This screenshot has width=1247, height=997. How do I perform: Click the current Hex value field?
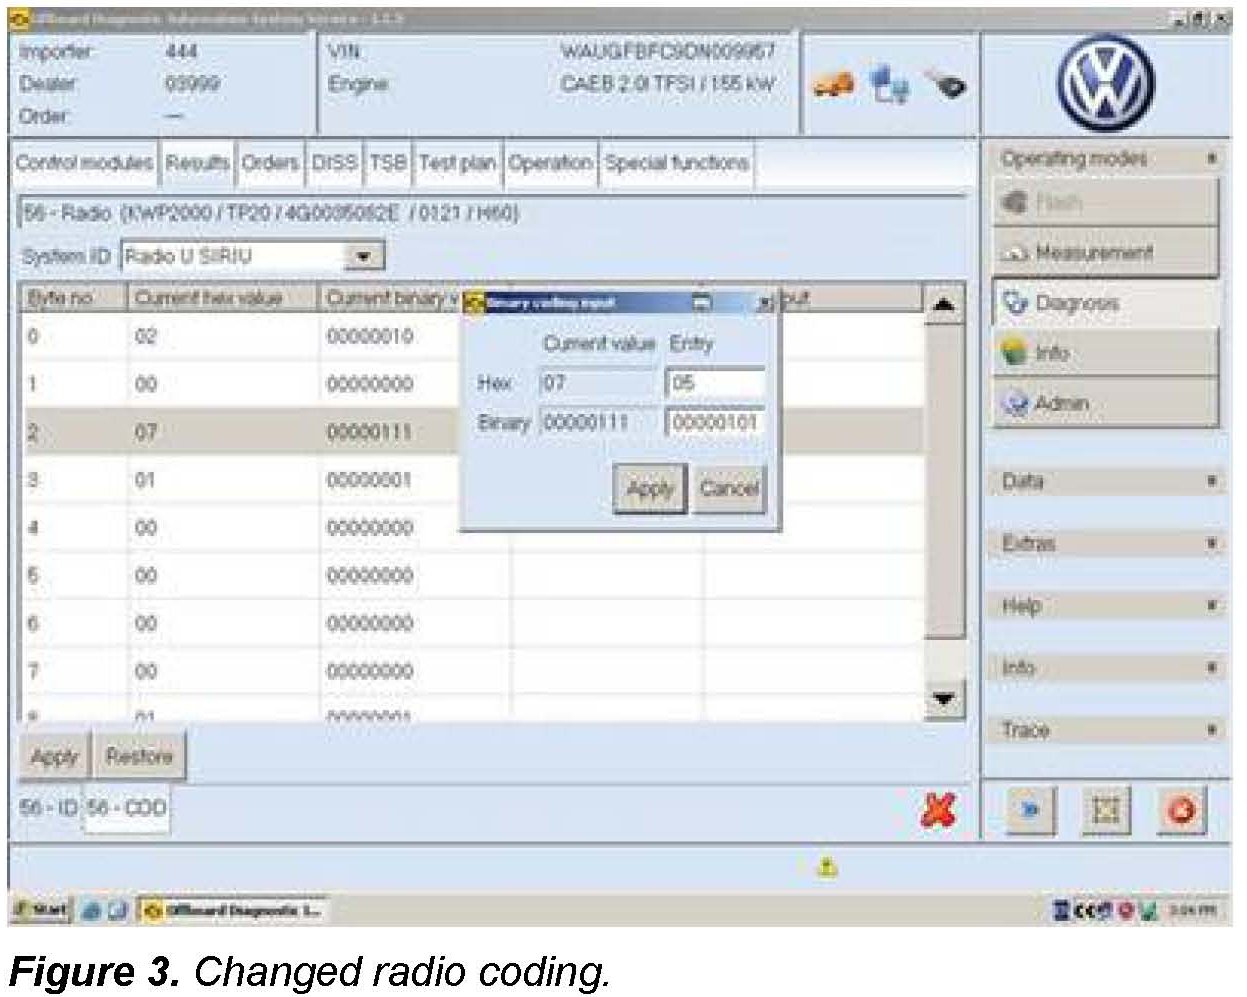[600, 383]
